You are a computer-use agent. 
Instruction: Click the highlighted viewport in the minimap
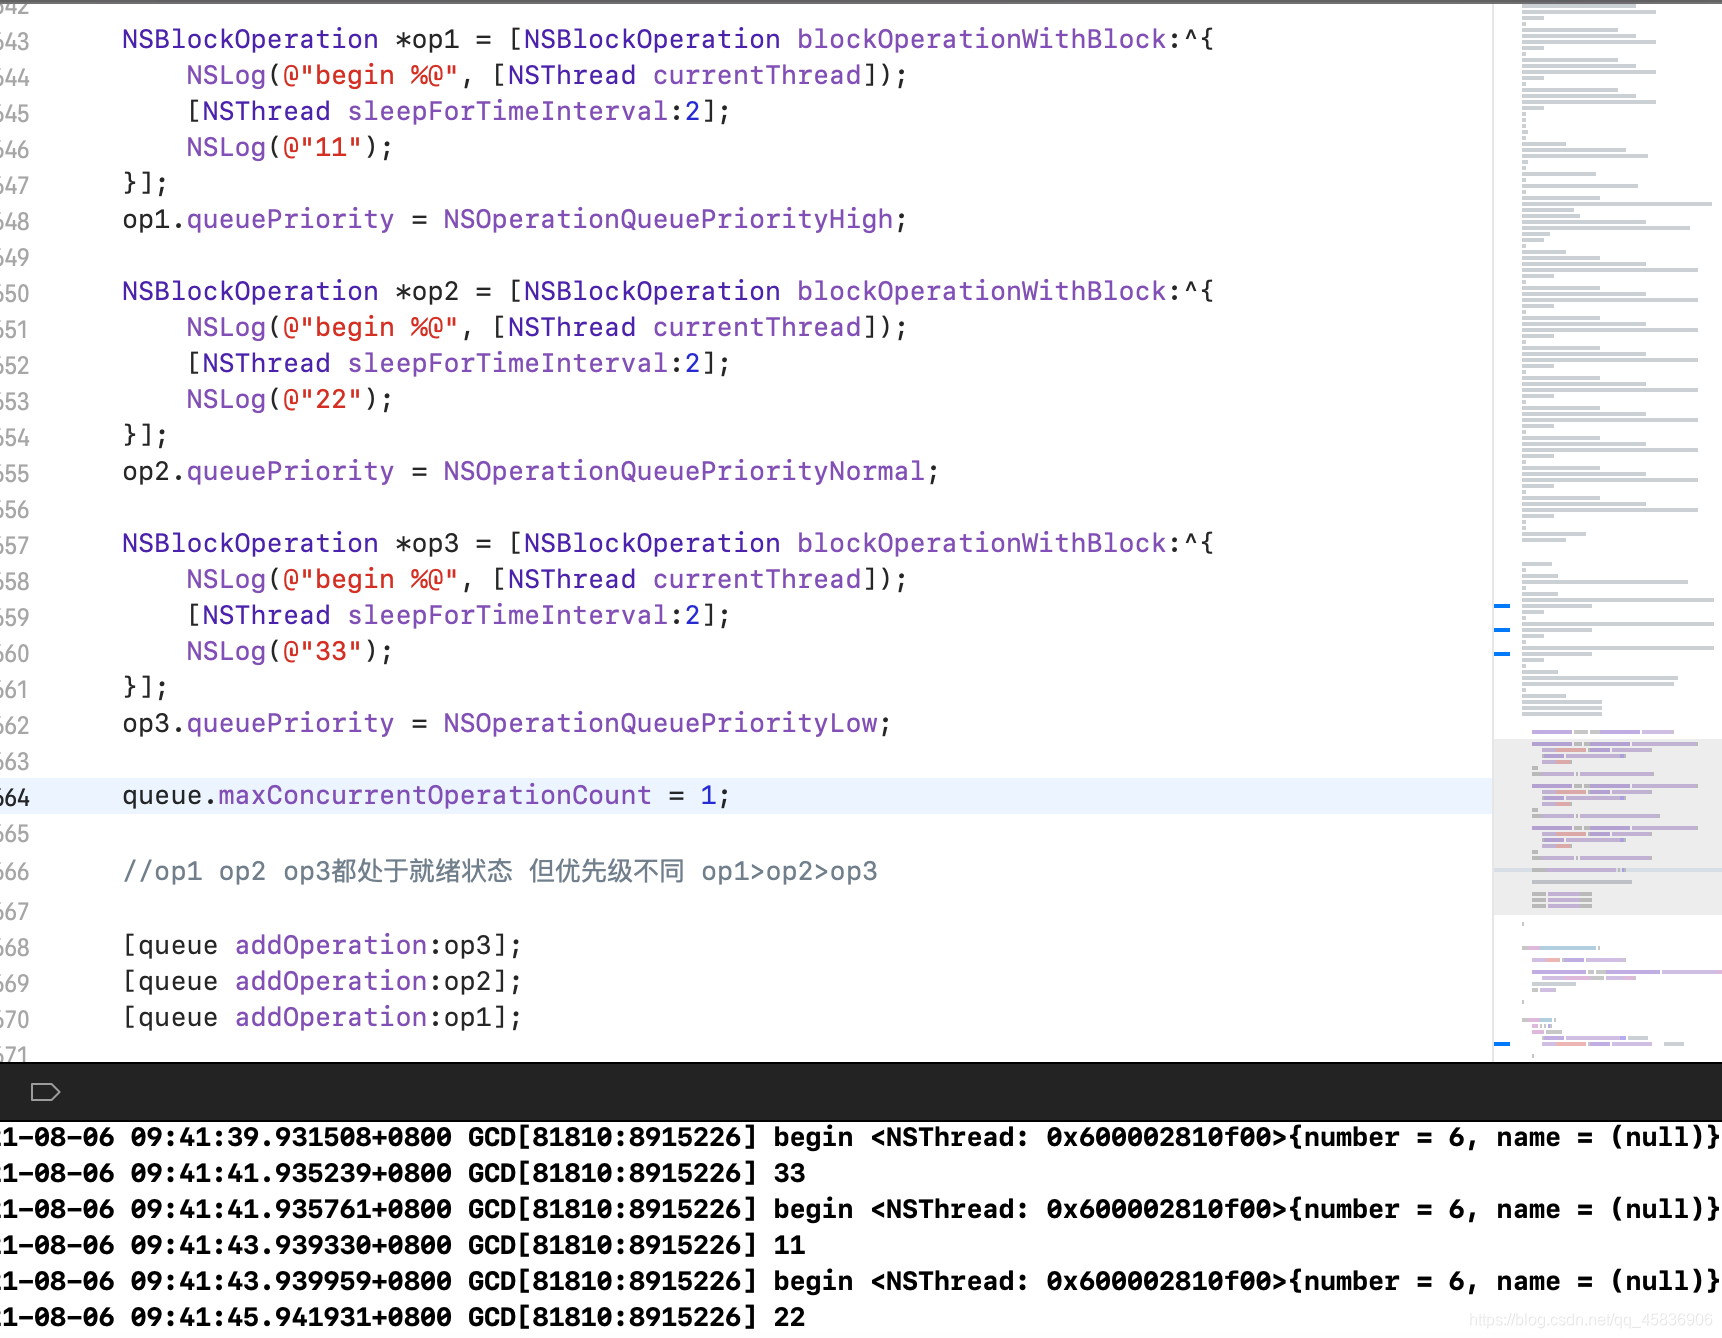click(x=1607, y=826)
